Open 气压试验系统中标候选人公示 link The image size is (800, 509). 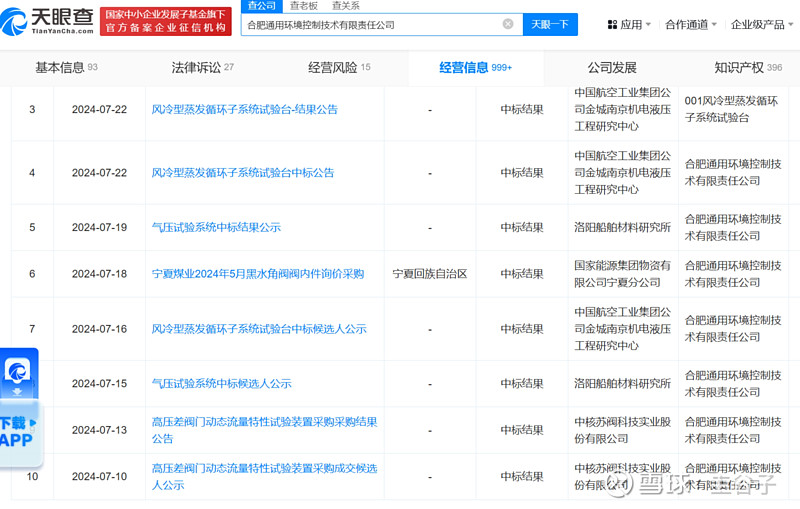coord(221,384)
